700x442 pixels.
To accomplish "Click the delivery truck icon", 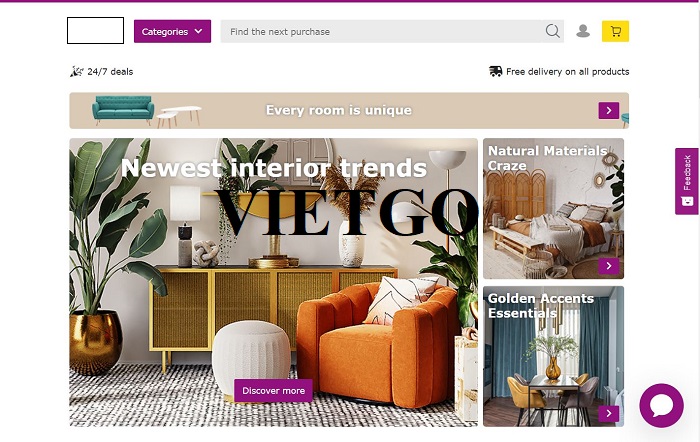I will point(496,71).
